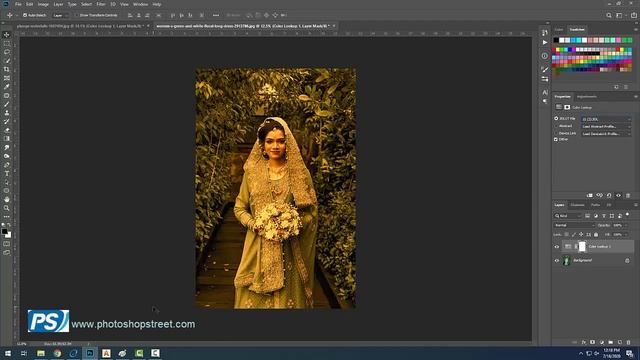Select the Lasso tool

point(7,52)
